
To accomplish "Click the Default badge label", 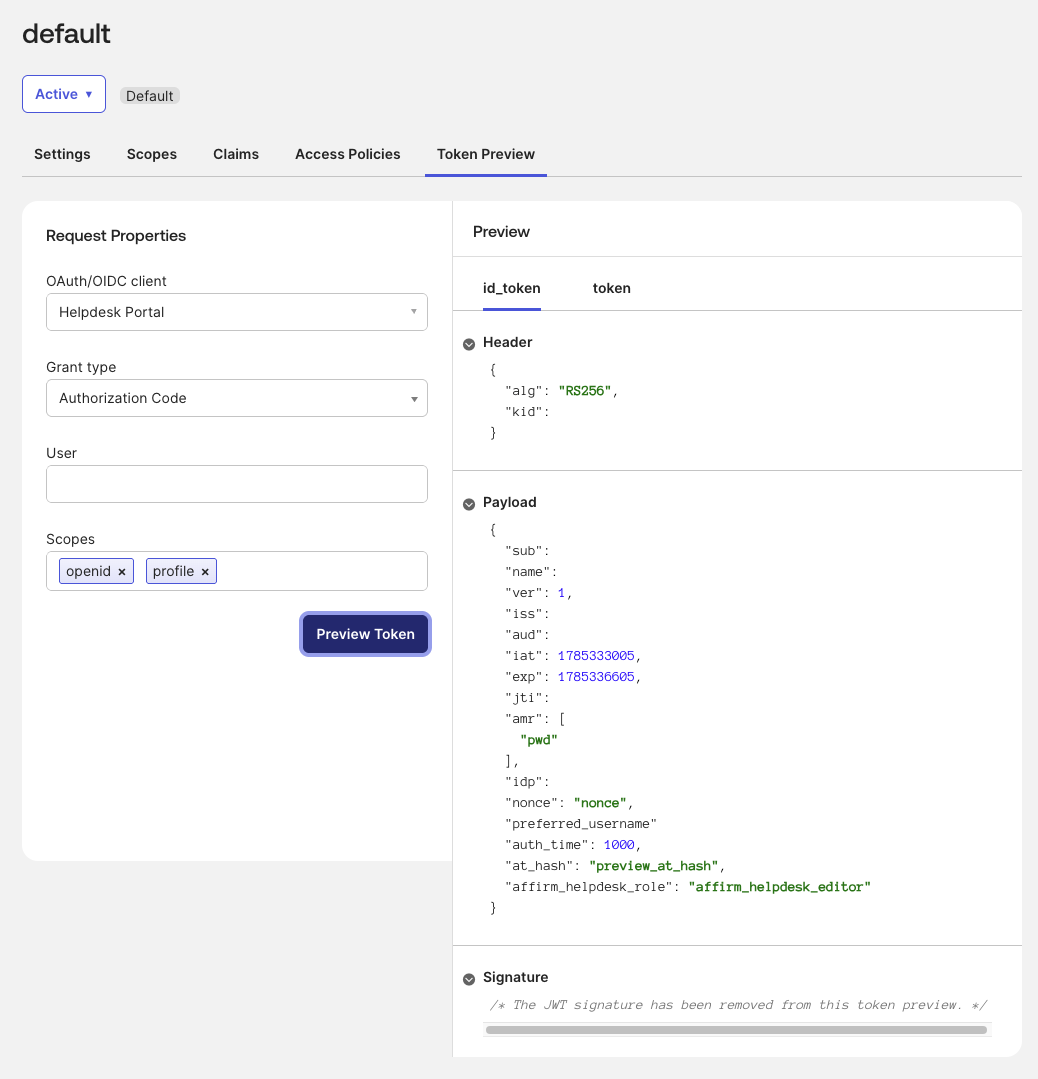I will tap(149, 96).
